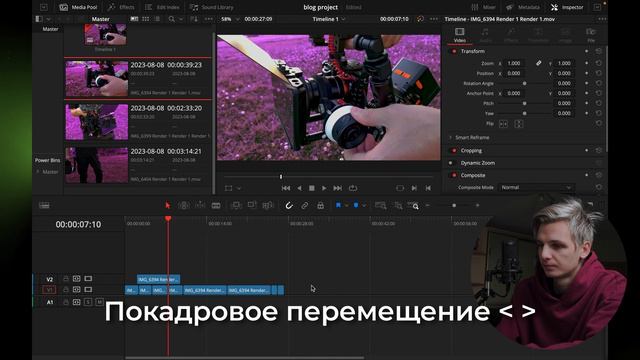Viewport: 640px width, 360px height.
Task: Select the V2 track IMG_6394 clip
Action: pyautogui.click(x=158, y=280)
